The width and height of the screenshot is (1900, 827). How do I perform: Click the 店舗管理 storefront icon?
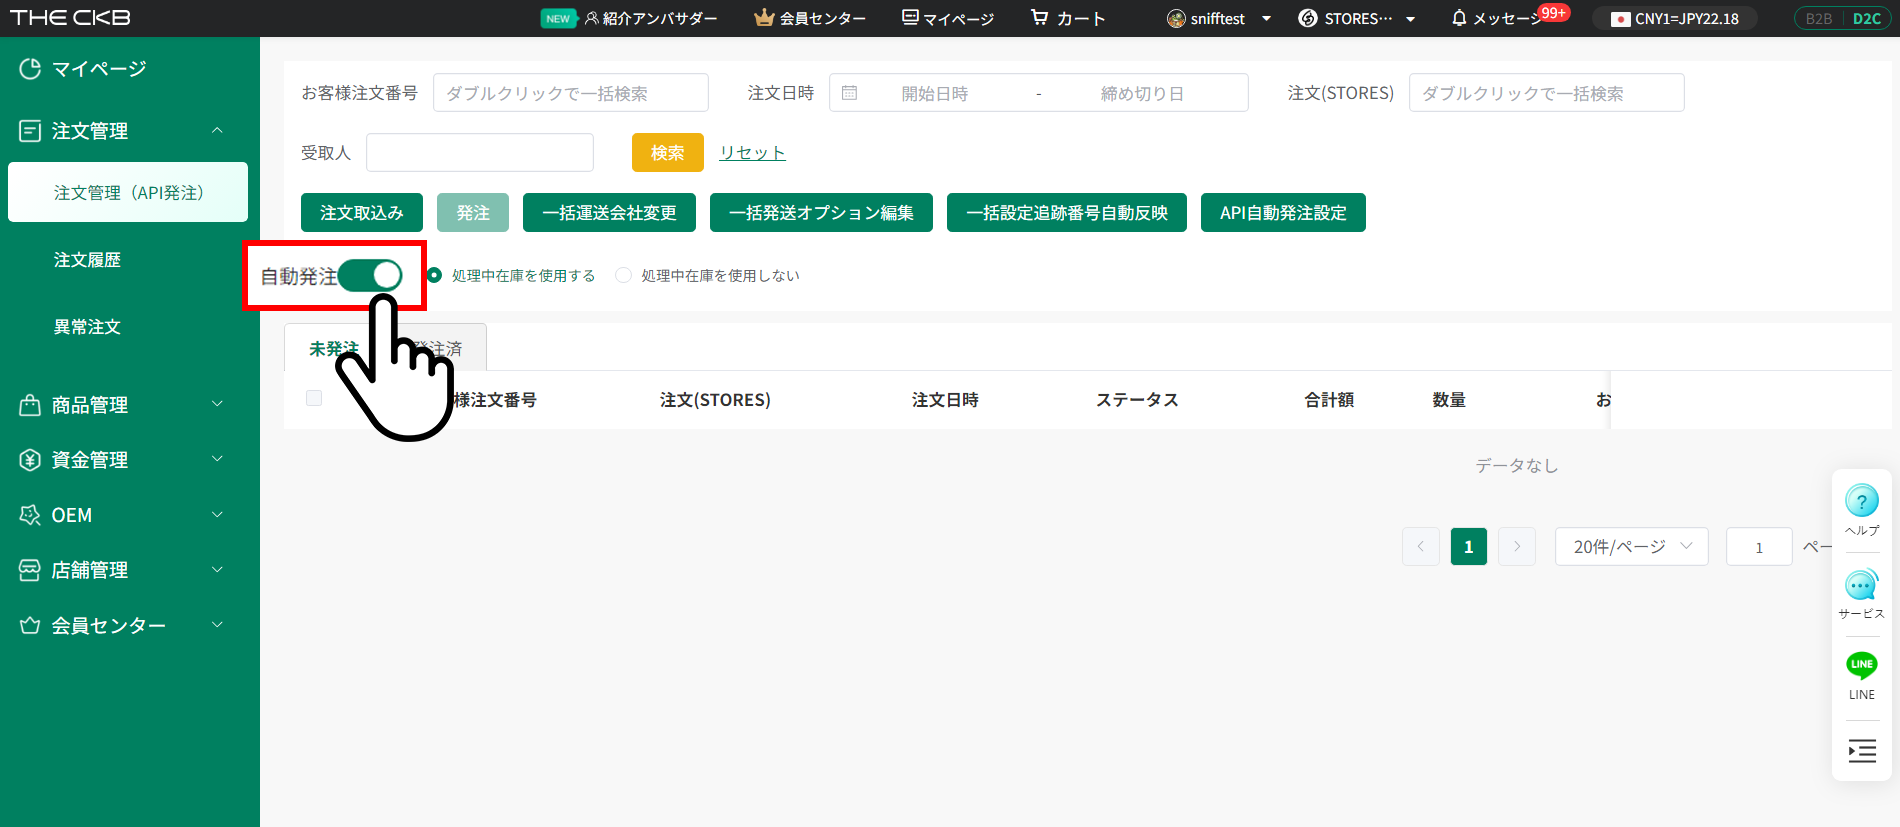(x=30, y=570)
